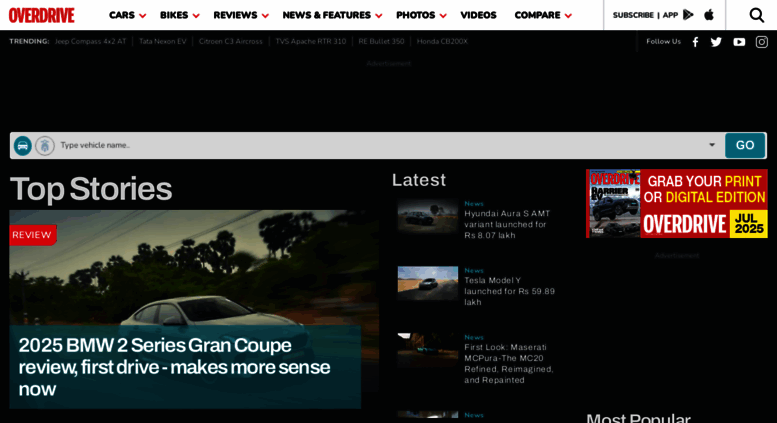Visit the Facebook page icon

pyautogui.click(x=695, y=42)
